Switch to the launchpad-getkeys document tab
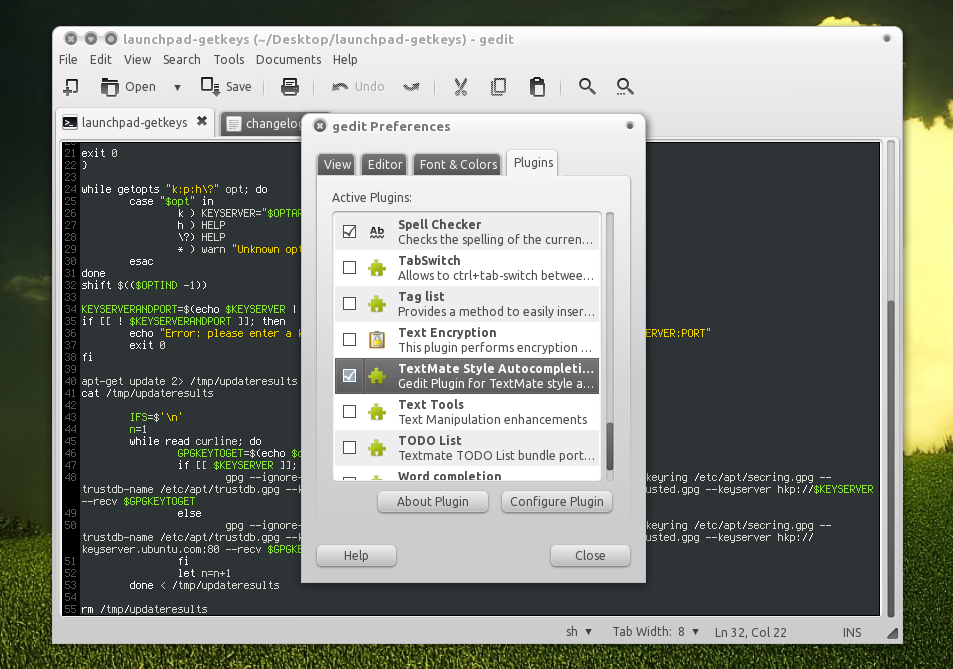Image resolution: width=953 pixels, height=669 pixels. pyautogui.click(x=134, y=123)
